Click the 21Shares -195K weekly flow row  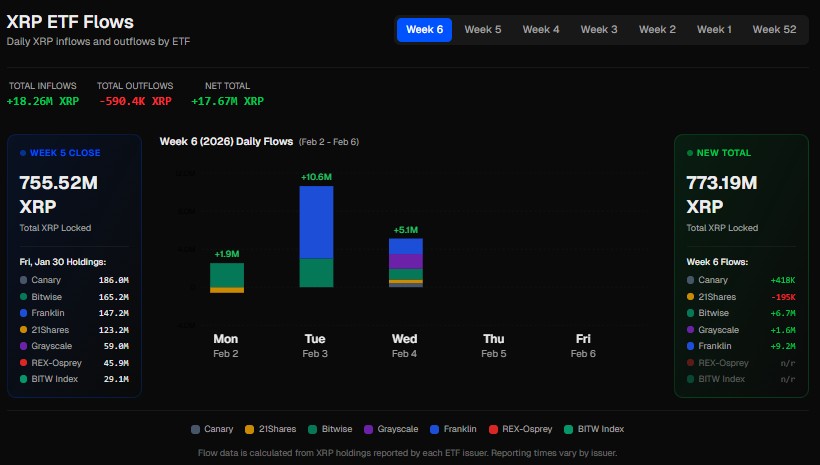coord(741,297)
